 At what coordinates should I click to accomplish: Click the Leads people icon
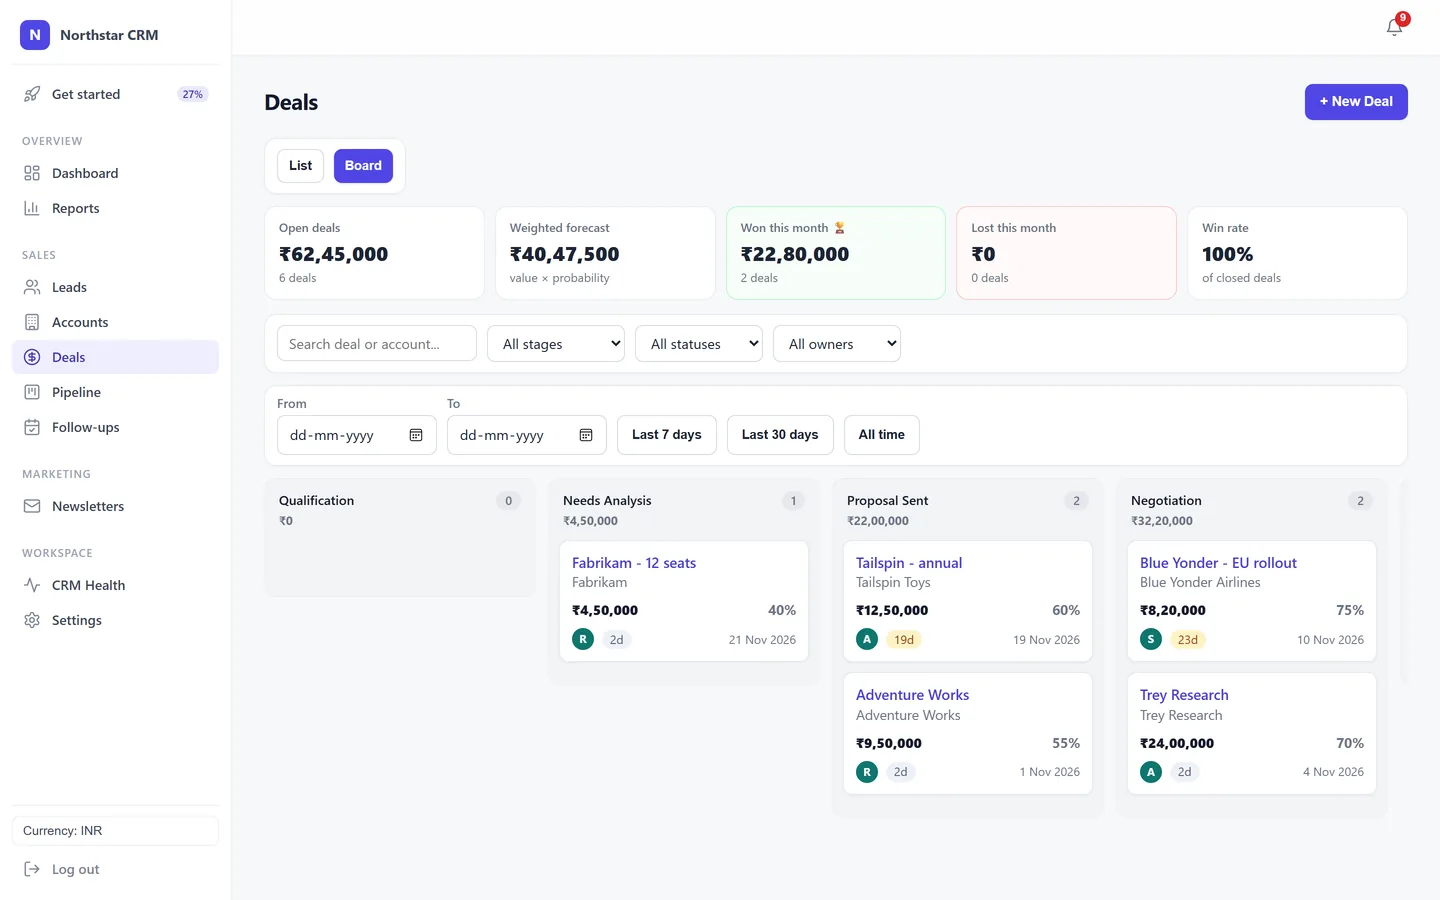click(x=32, y=287)
